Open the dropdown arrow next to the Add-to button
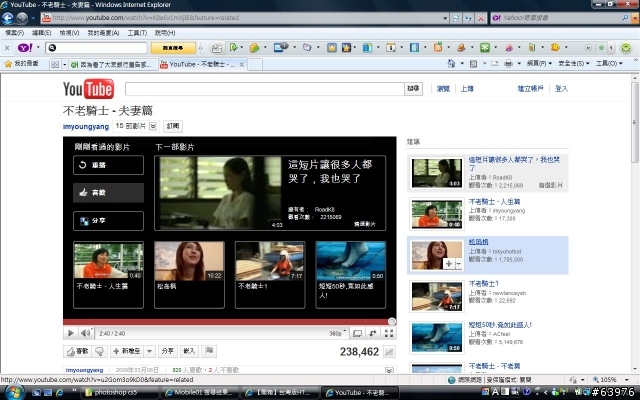The height and width of the screenshot is (400, 640). pyautogui.click(x=149, y=351)
